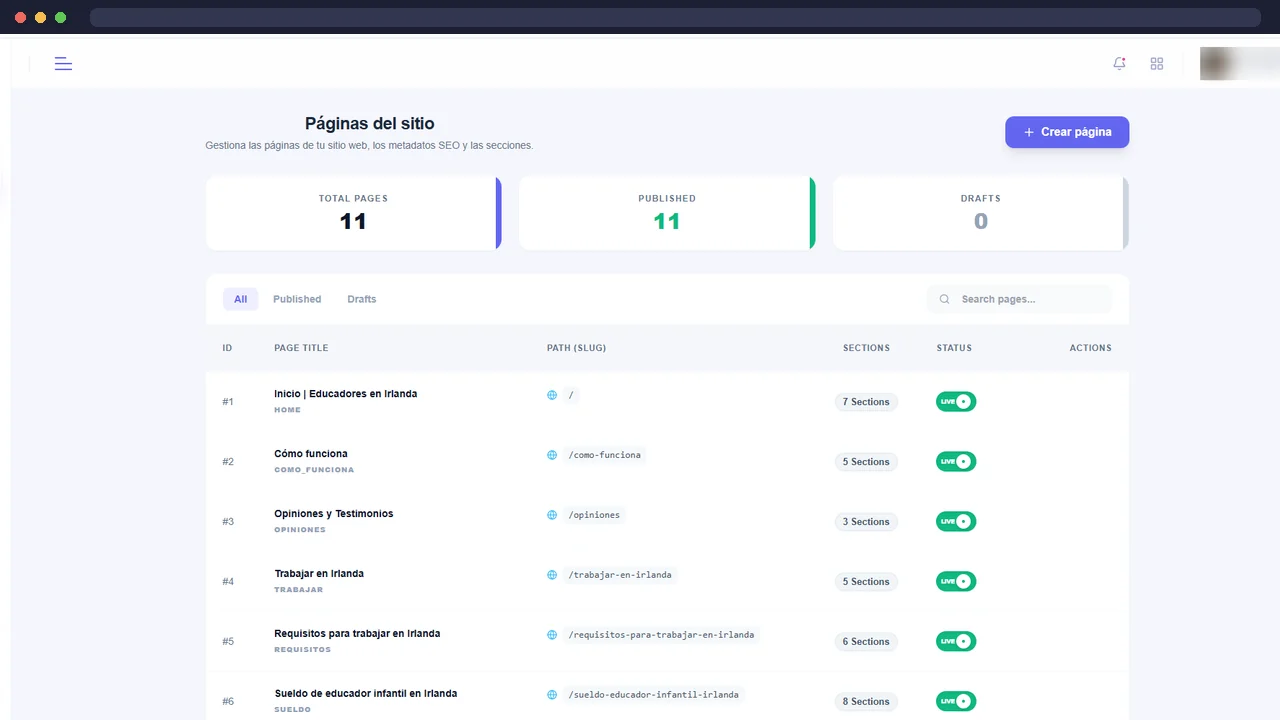Open the 7 Sections badge
Viewport: 1280px width, 720px height.
[866, 402]
